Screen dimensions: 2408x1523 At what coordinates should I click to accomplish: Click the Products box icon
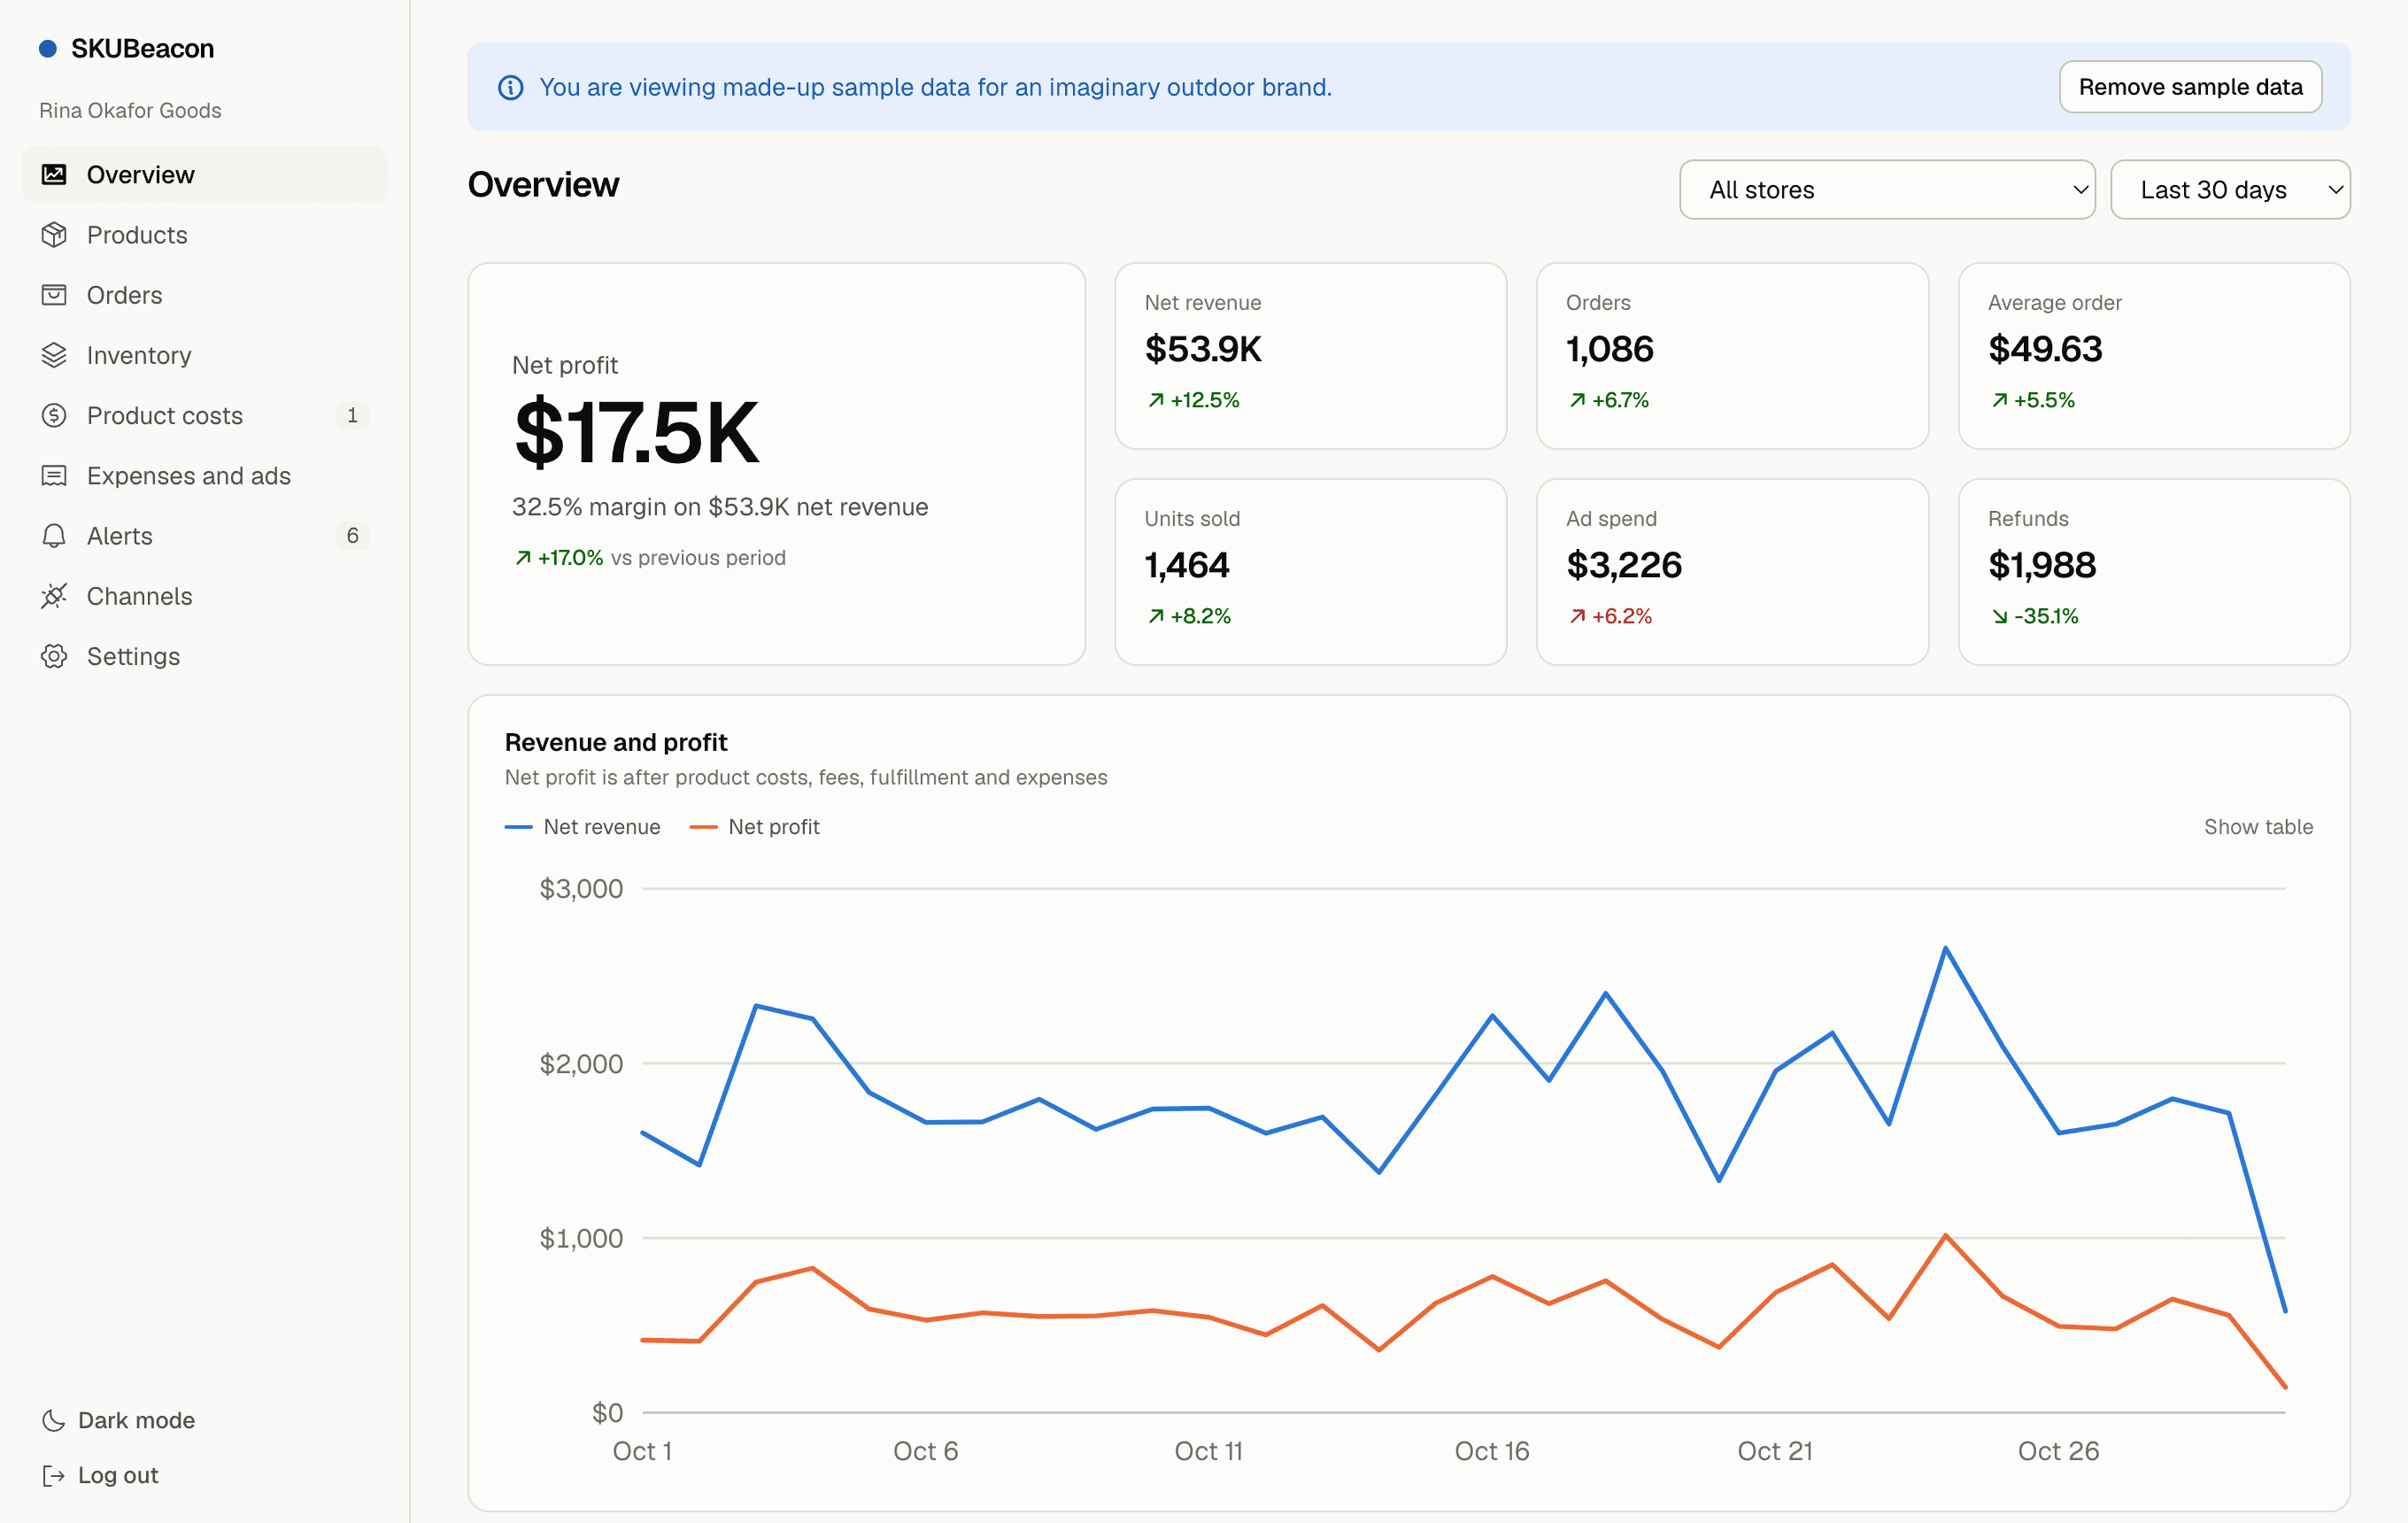coord(54,234)
